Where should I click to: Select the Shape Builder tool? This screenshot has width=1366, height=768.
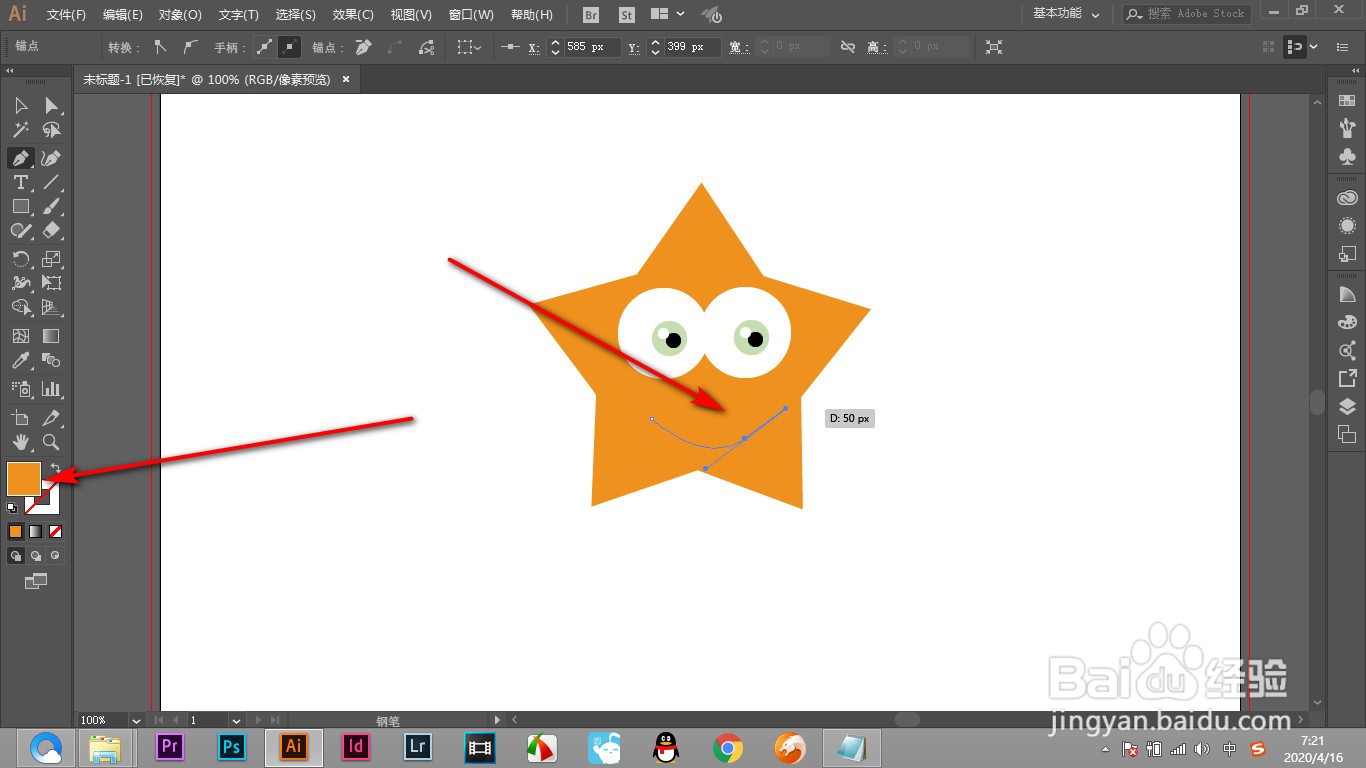pyautogui.click(x=20, y=307)
